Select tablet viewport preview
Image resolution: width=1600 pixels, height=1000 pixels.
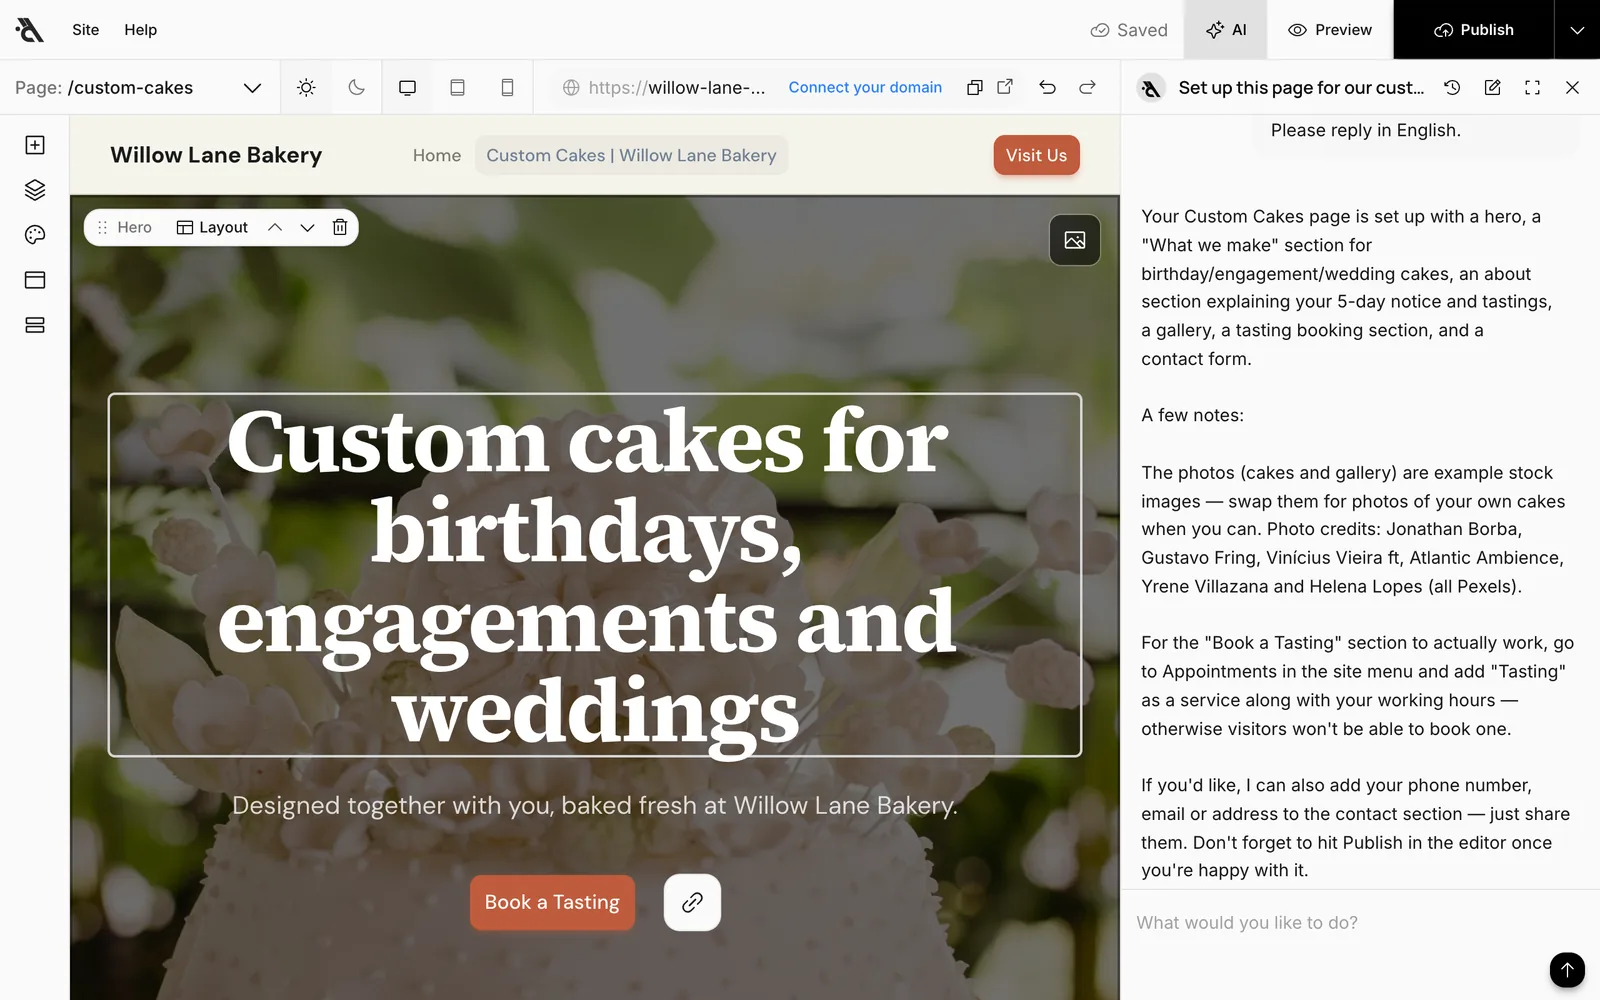(x=457, y=88)
